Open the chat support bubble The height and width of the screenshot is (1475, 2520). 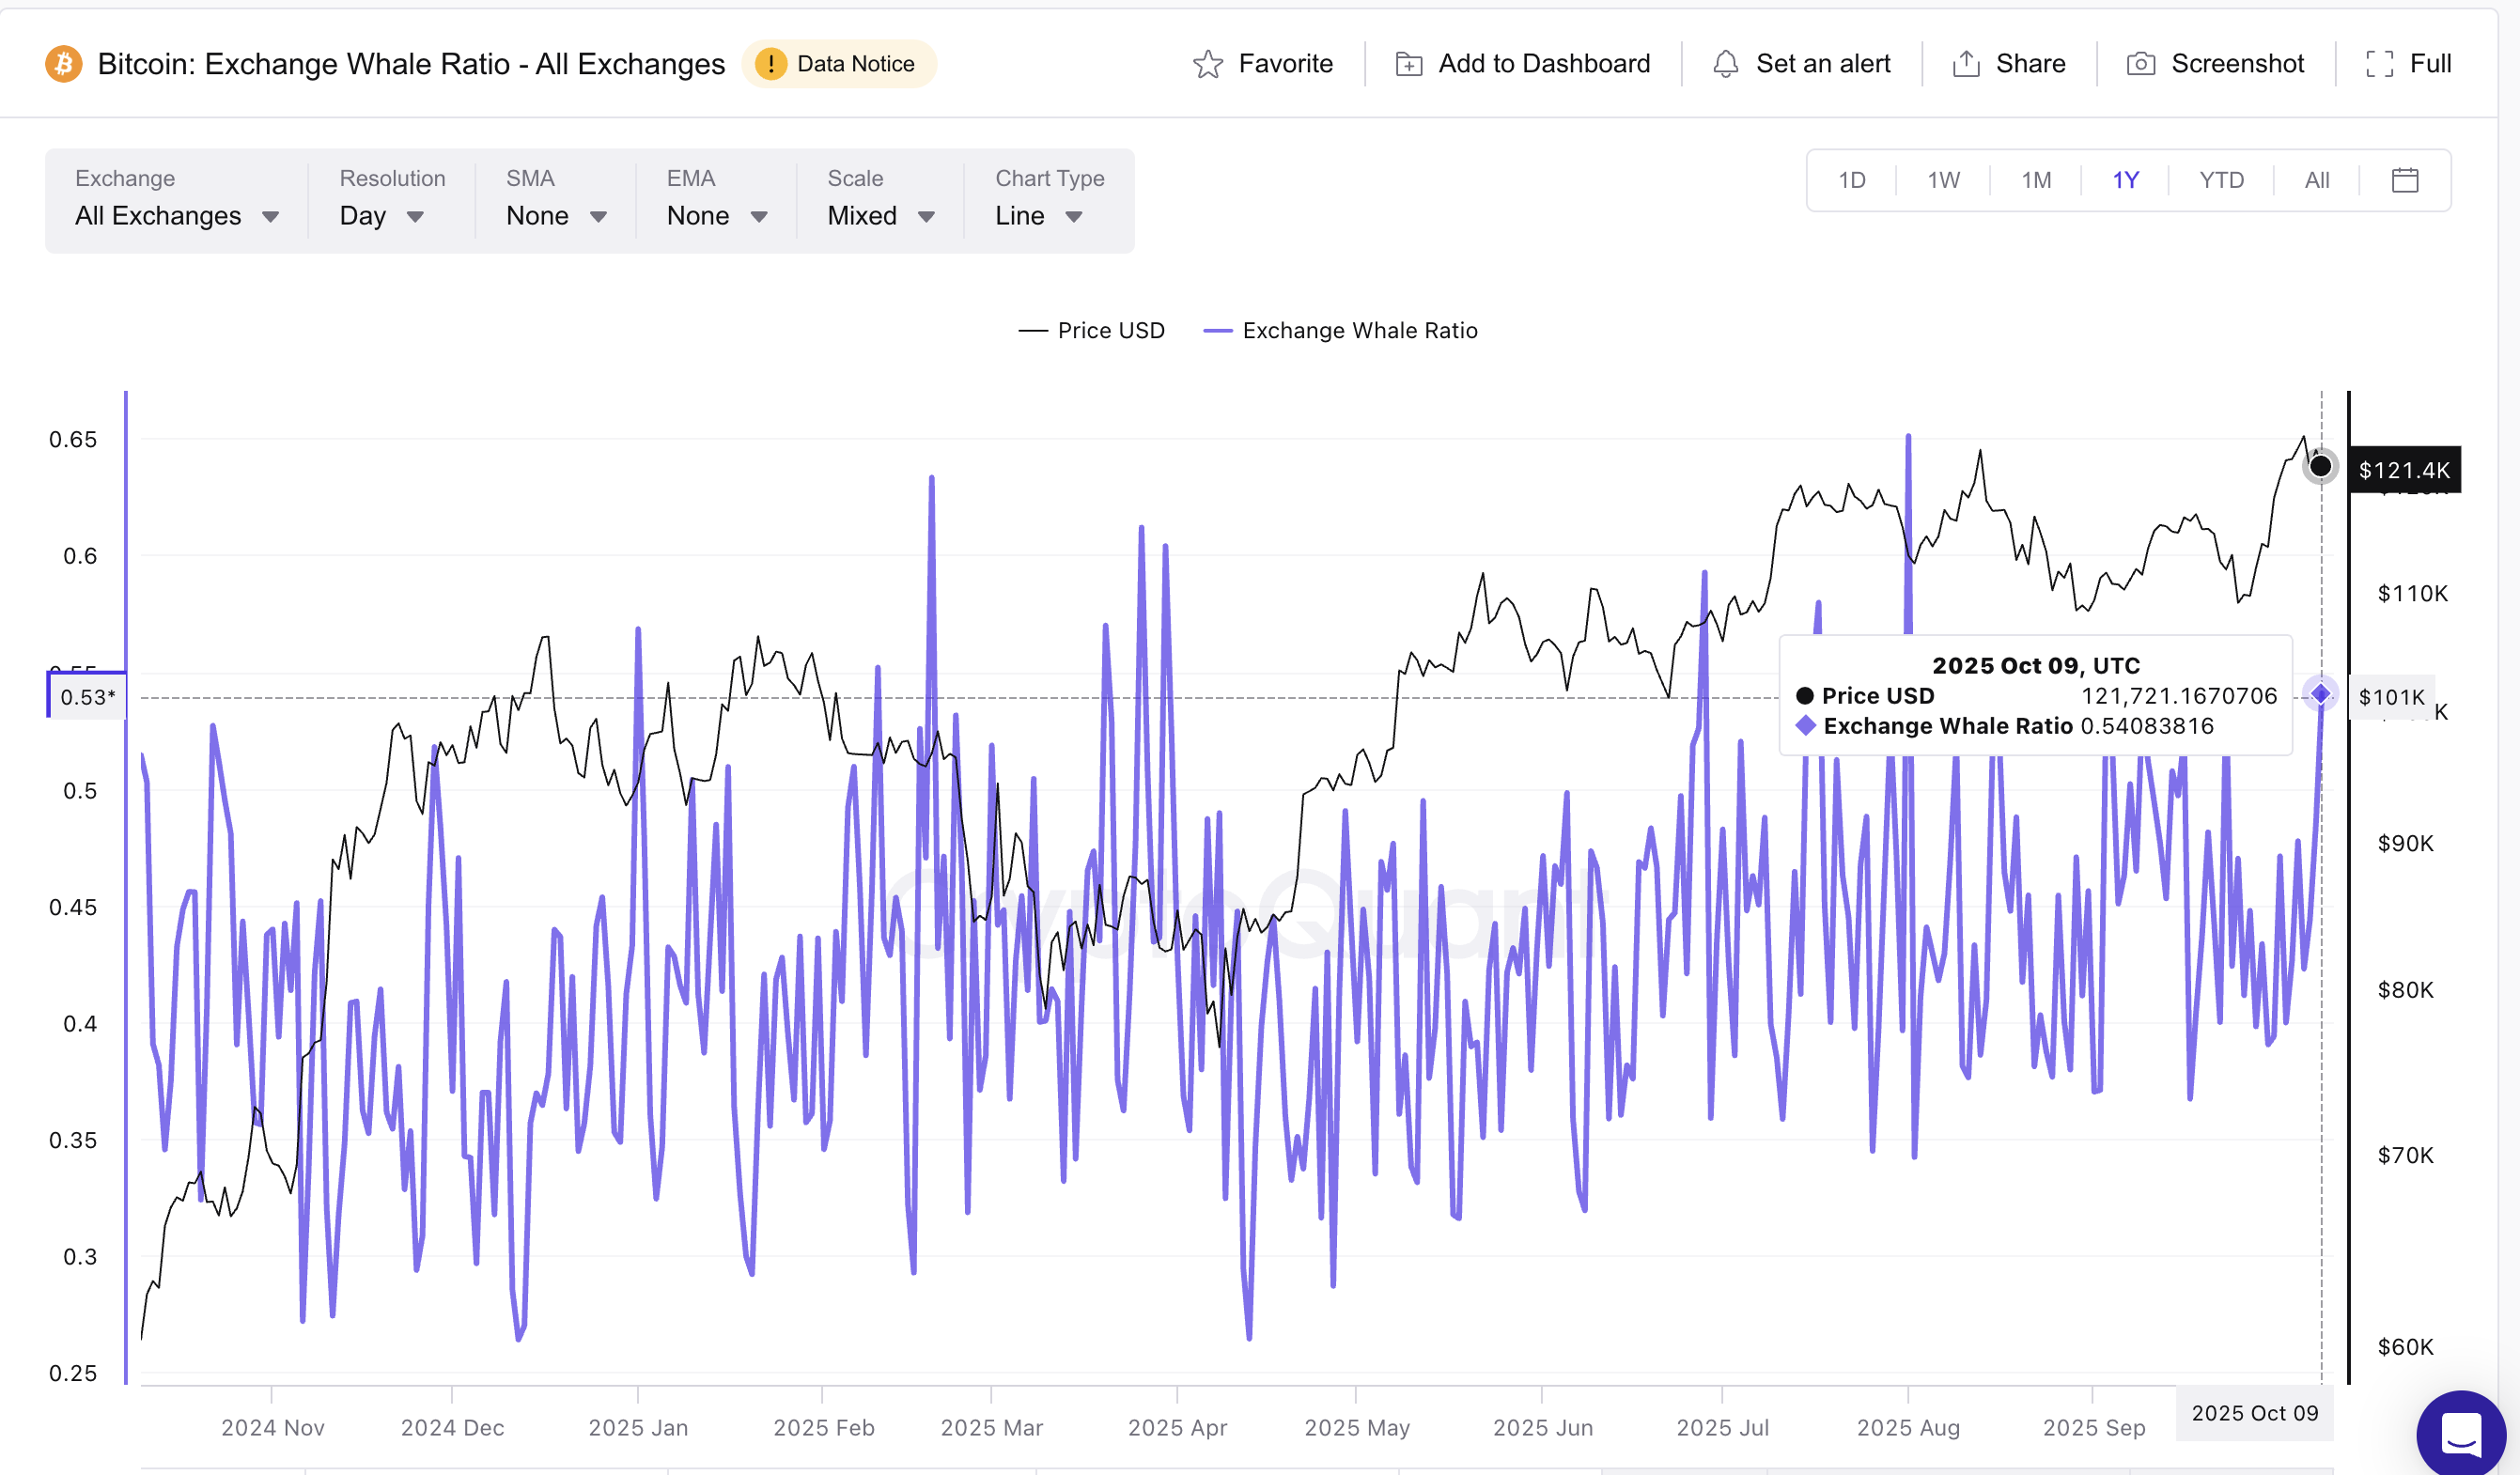[2462, 1434]
